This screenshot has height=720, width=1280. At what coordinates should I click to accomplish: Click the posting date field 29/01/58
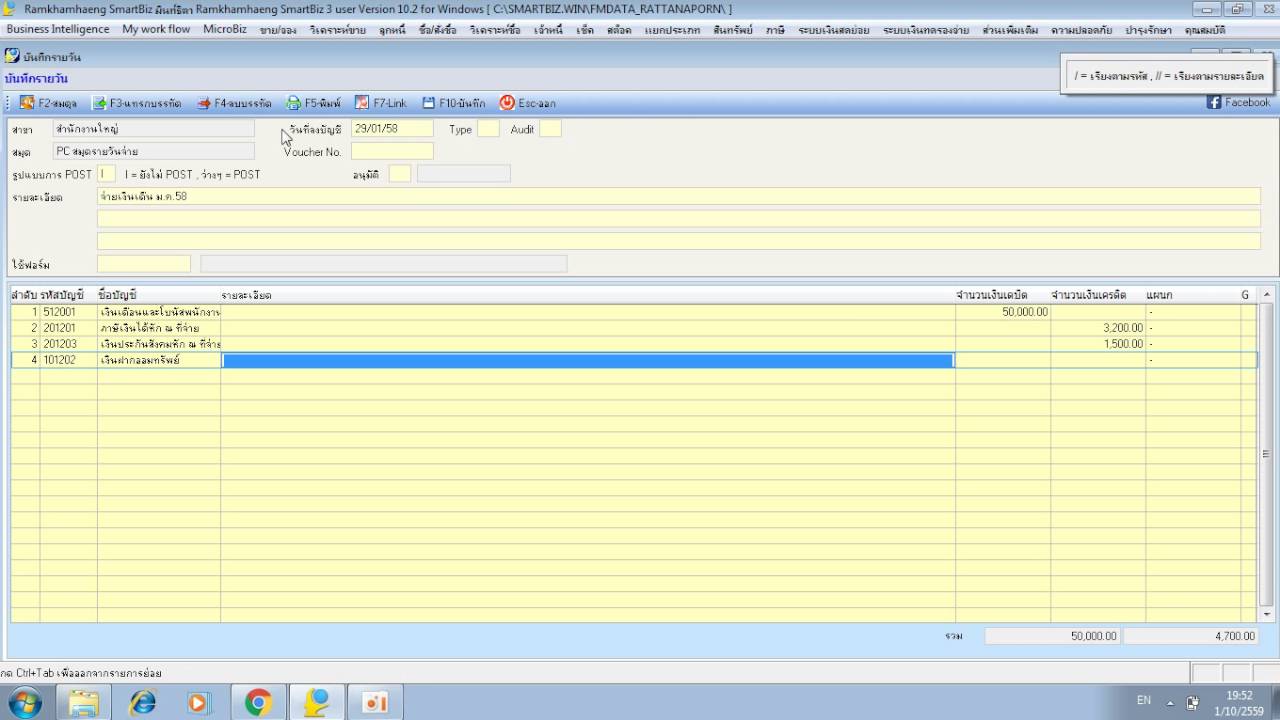(x=392, y=129)
